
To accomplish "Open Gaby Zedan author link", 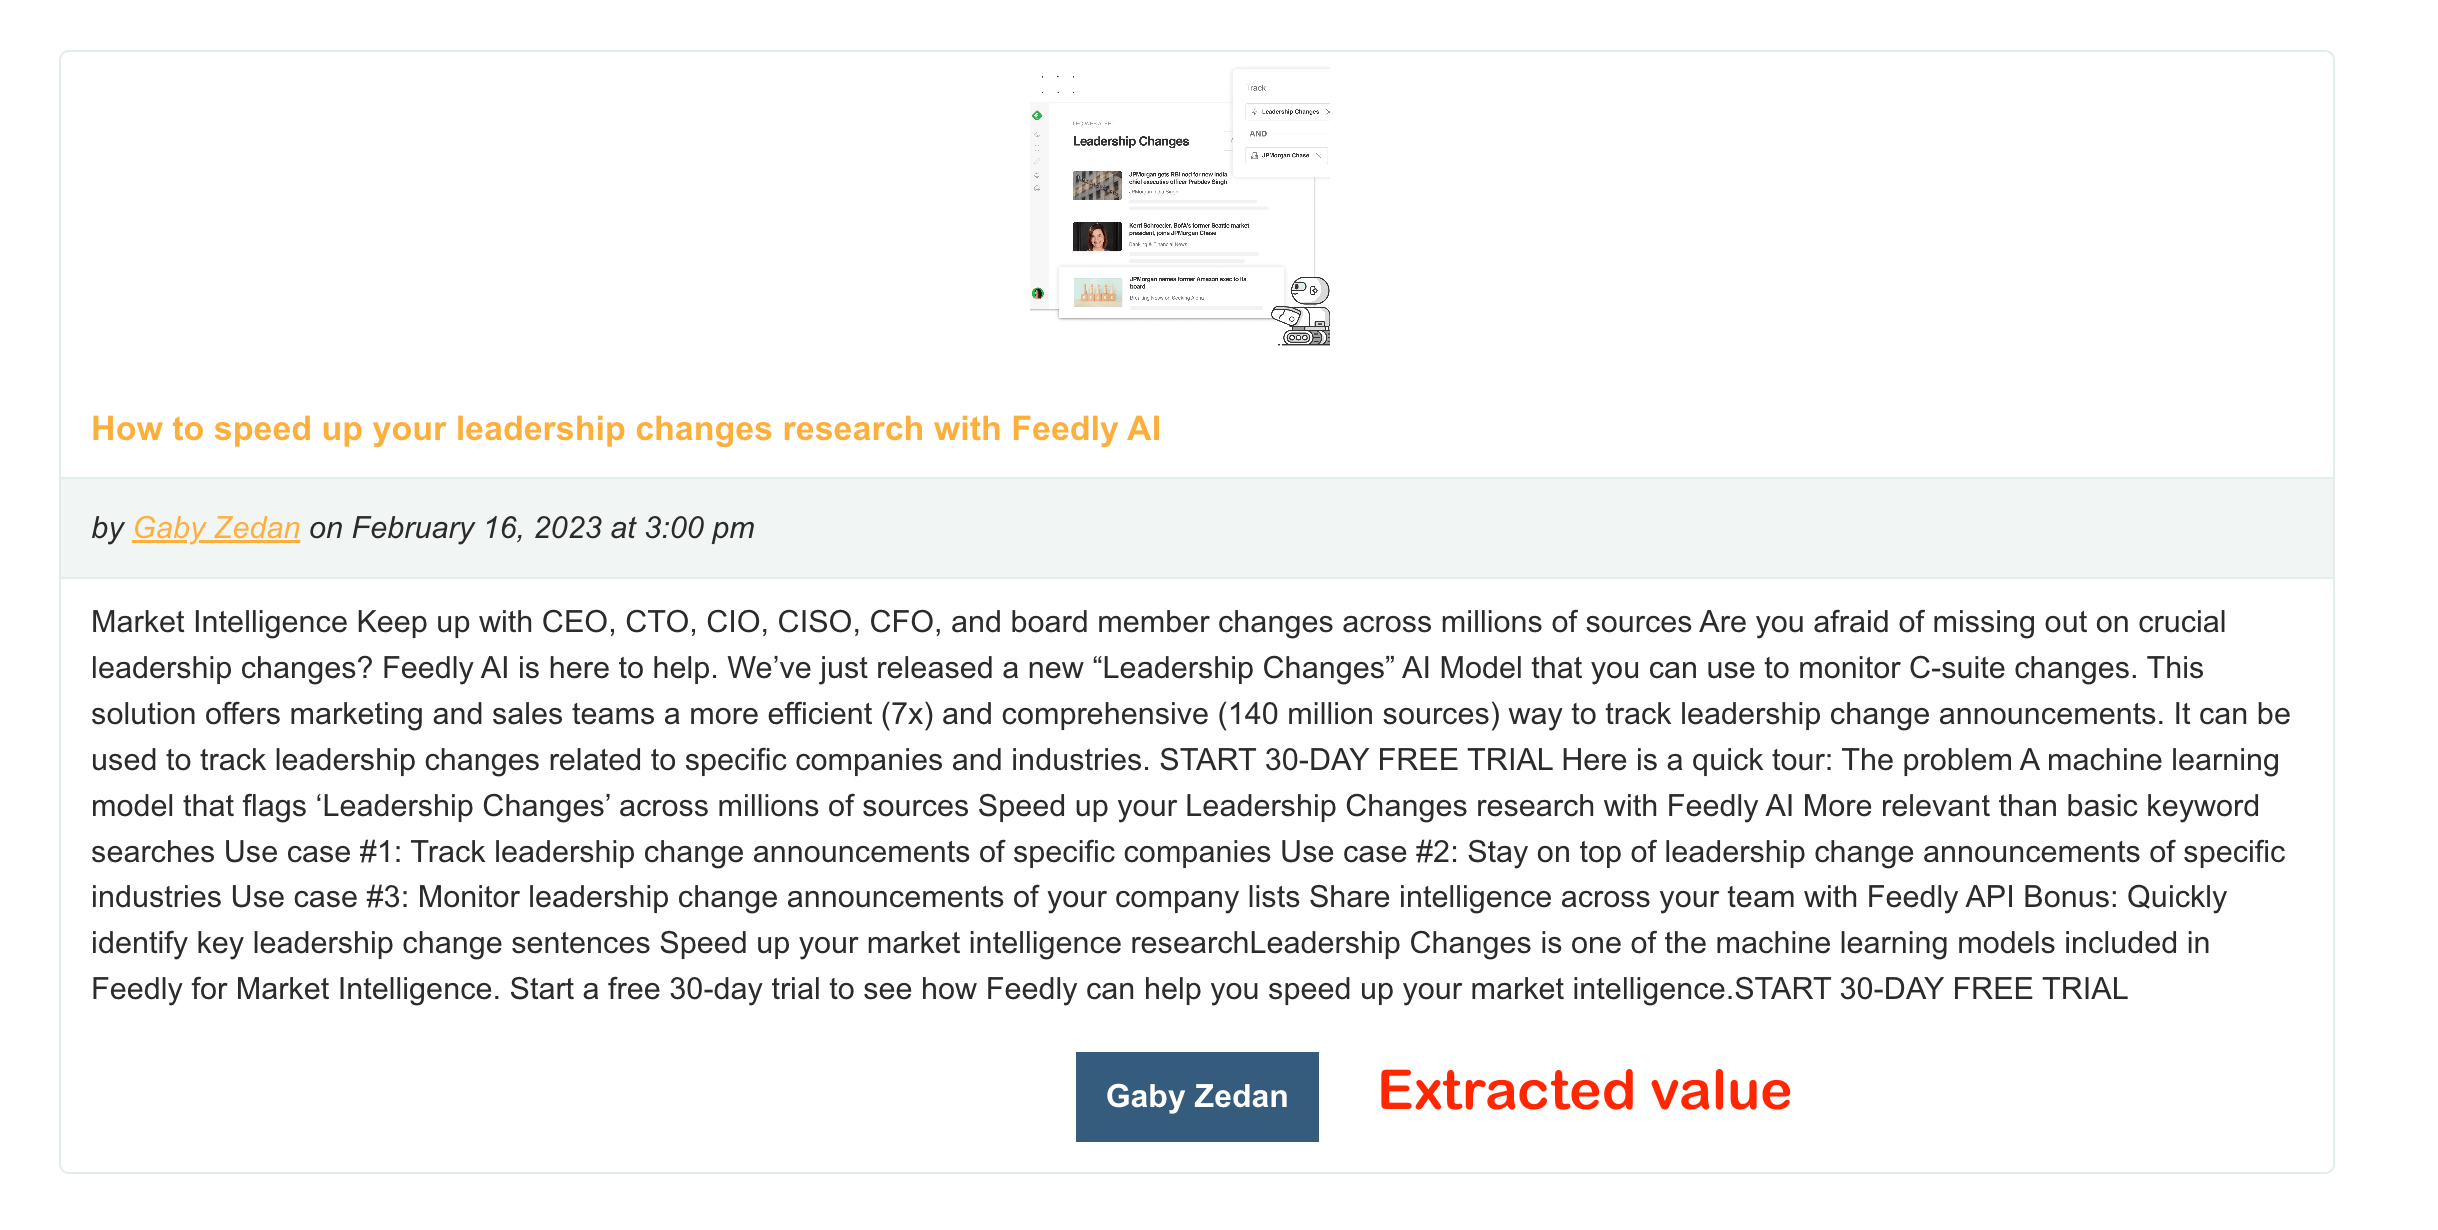I will click(x=216, y=527).
